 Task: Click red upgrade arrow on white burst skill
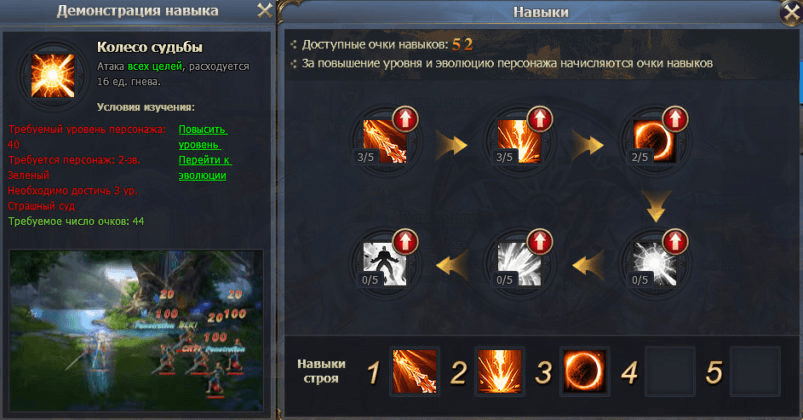click(x=675, y=242)
